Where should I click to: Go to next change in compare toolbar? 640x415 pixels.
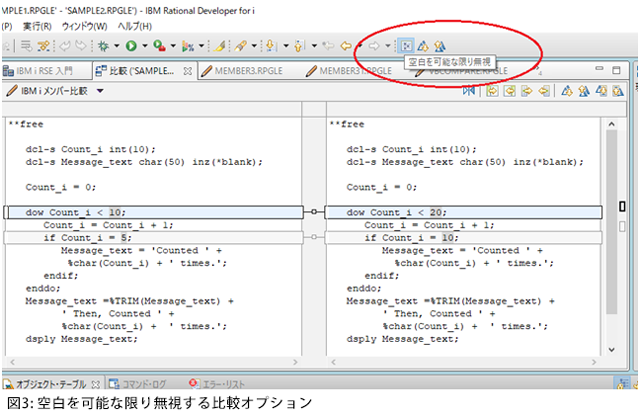click(601, 91)
